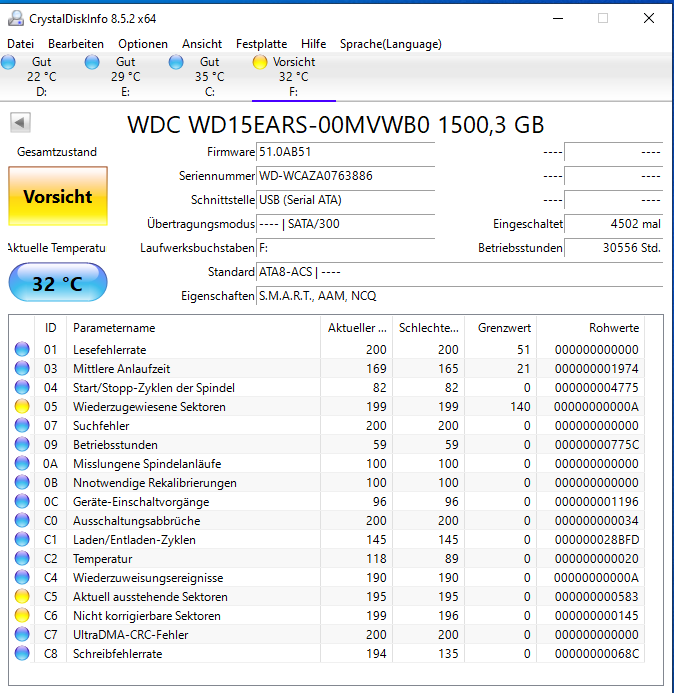This screenshot has height=693, width=674.
Task: Click status icon for Start/Stopp-Zyklen row
Action: [x=22, y=387]
